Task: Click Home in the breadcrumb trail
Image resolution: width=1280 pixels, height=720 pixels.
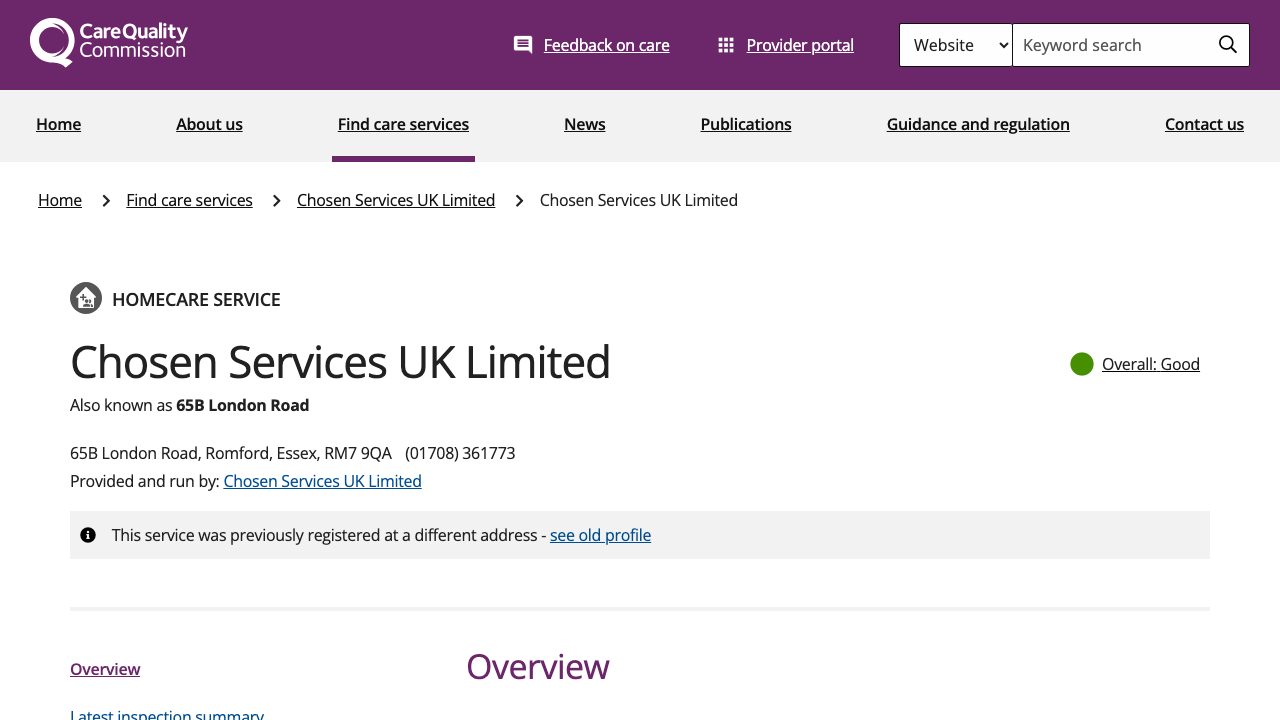Action: pos(60,200)
